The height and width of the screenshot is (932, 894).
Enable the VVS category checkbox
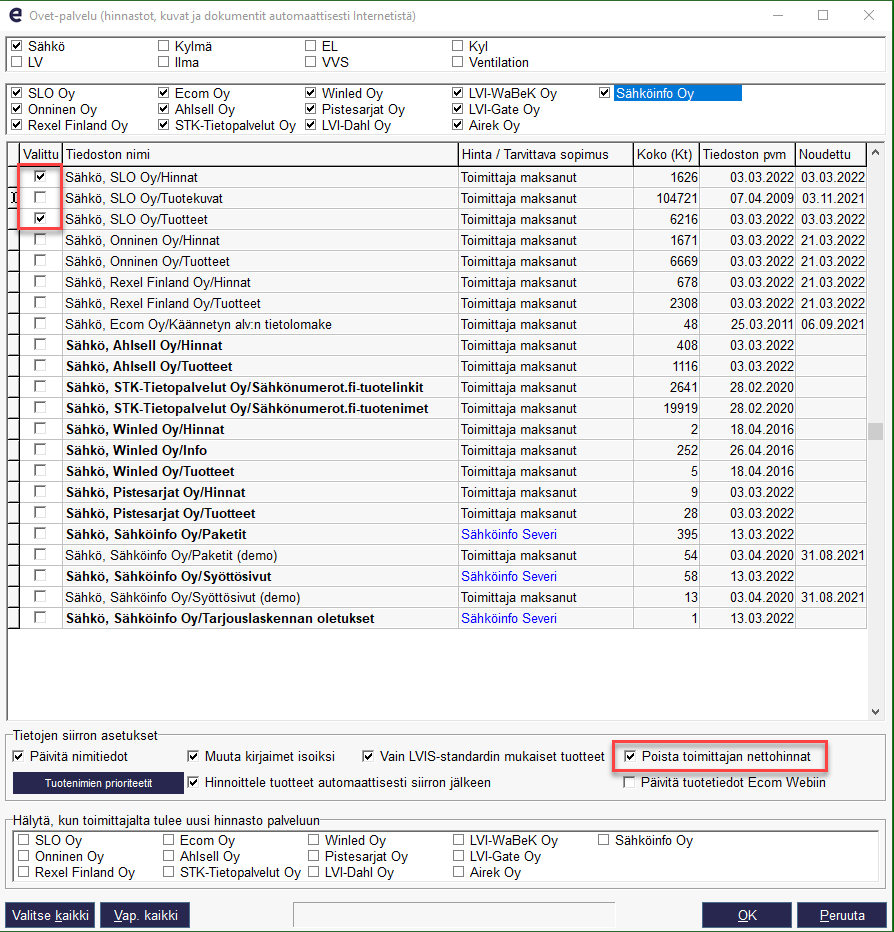click(x=310, y=62)
